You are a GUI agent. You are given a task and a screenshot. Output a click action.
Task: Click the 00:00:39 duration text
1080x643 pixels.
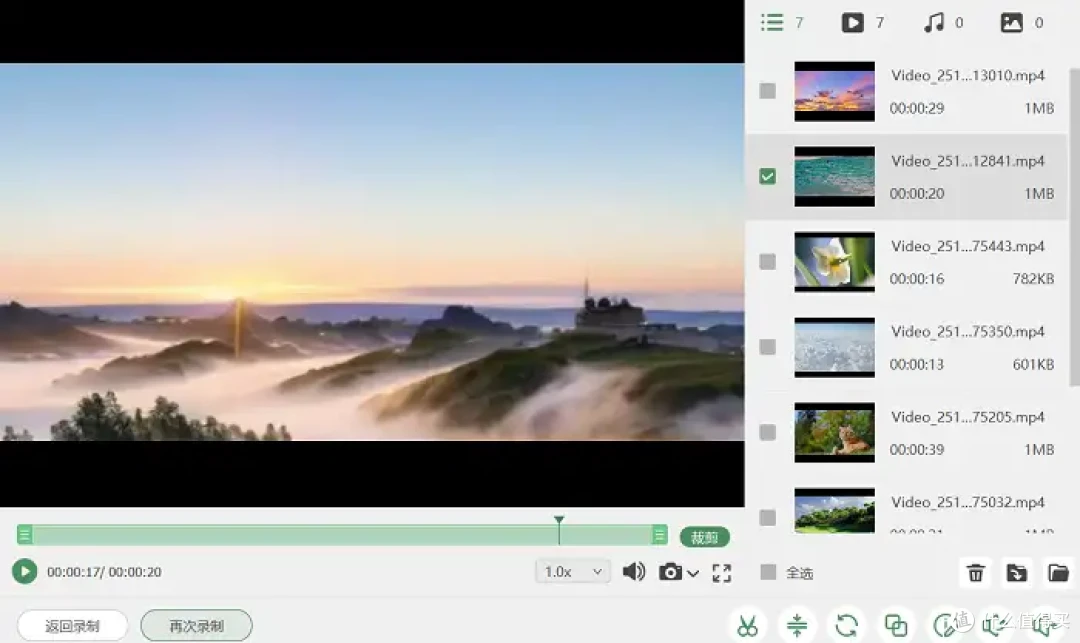coord(917,450)
